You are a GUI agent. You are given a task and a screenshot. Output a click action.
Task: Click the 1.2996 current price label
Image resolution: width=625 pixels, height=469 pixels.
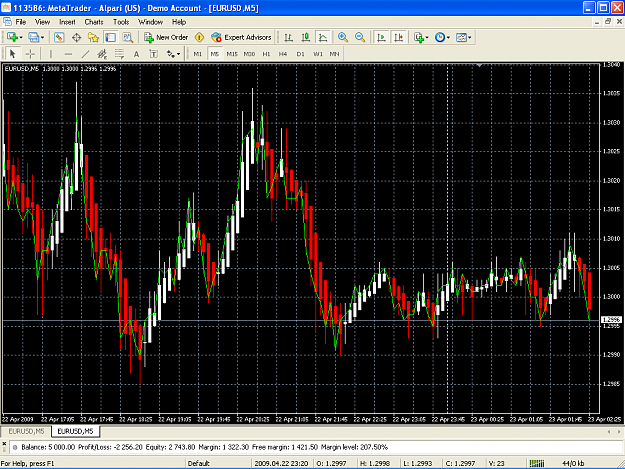[611, 320]
